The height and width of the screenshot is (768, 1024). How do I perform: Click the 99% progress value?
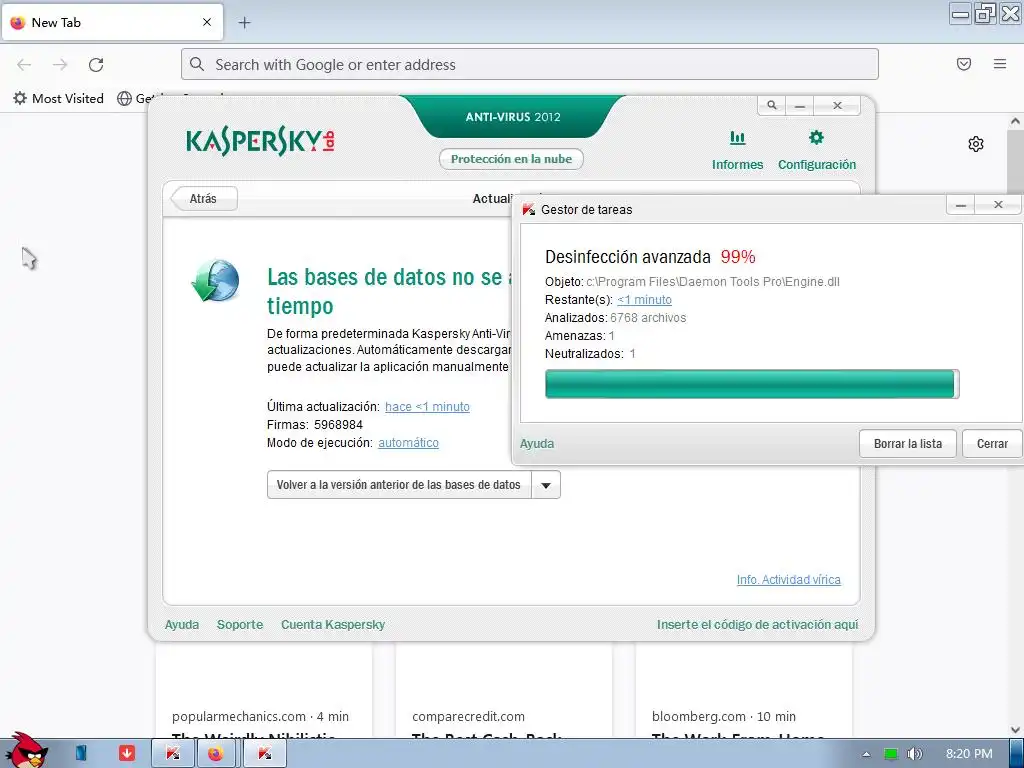tap(738, 257)
